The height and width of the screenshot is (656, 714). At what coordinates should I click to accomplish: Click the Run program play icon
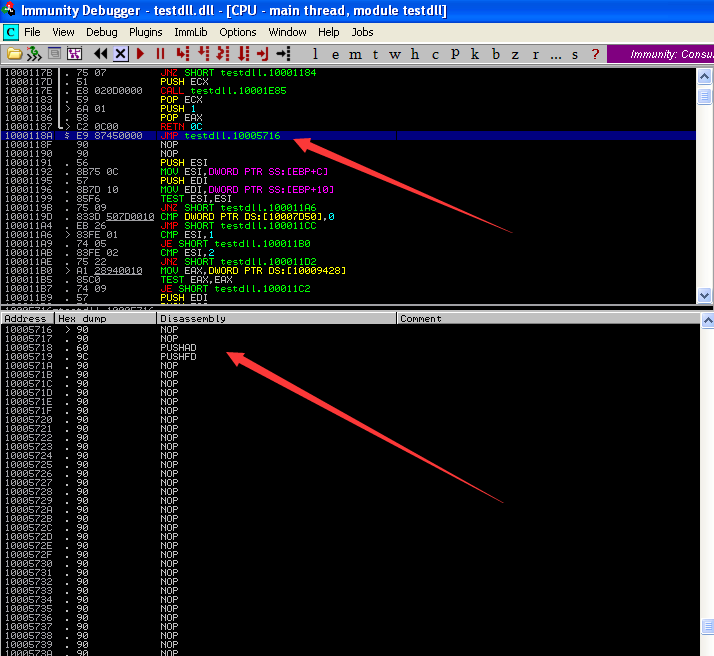141,54
